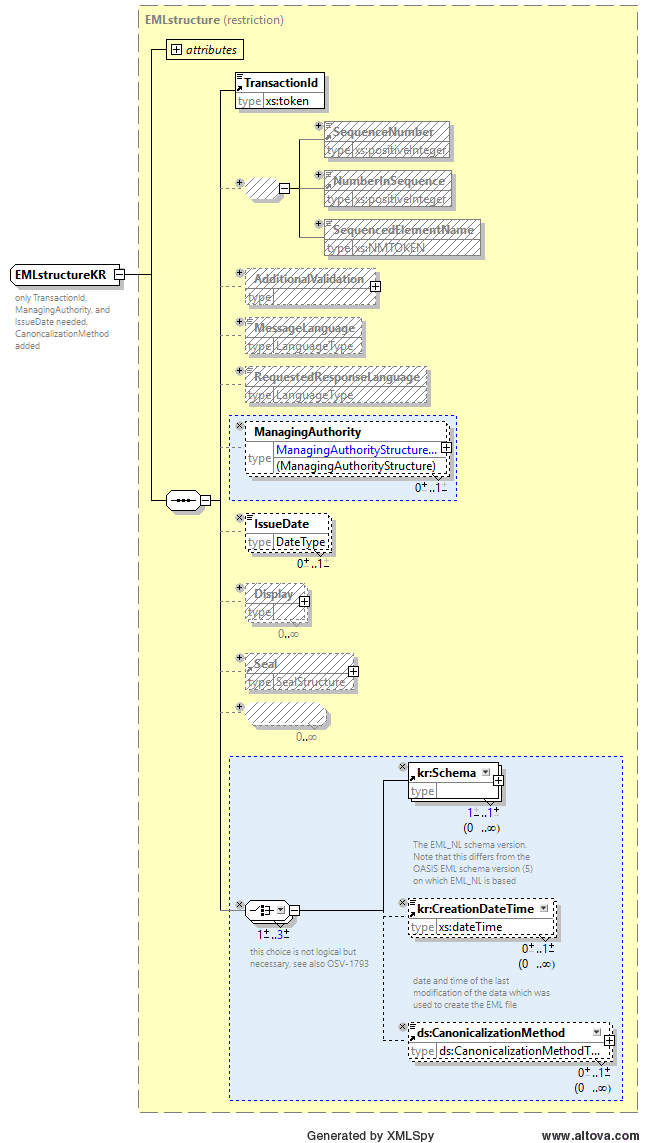
Task: Click the EMLstructure restriction title
Action: pos(214,20)
